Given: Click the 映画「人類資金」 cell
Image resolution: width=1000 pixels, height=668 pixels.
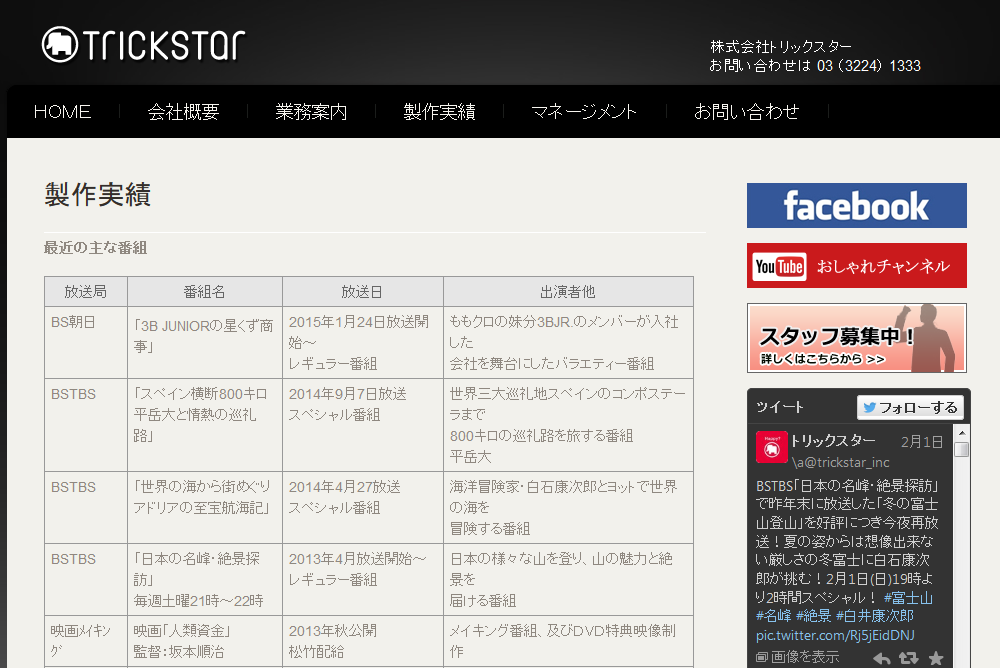Looking at the screenshot, I should tap(205, 642).
